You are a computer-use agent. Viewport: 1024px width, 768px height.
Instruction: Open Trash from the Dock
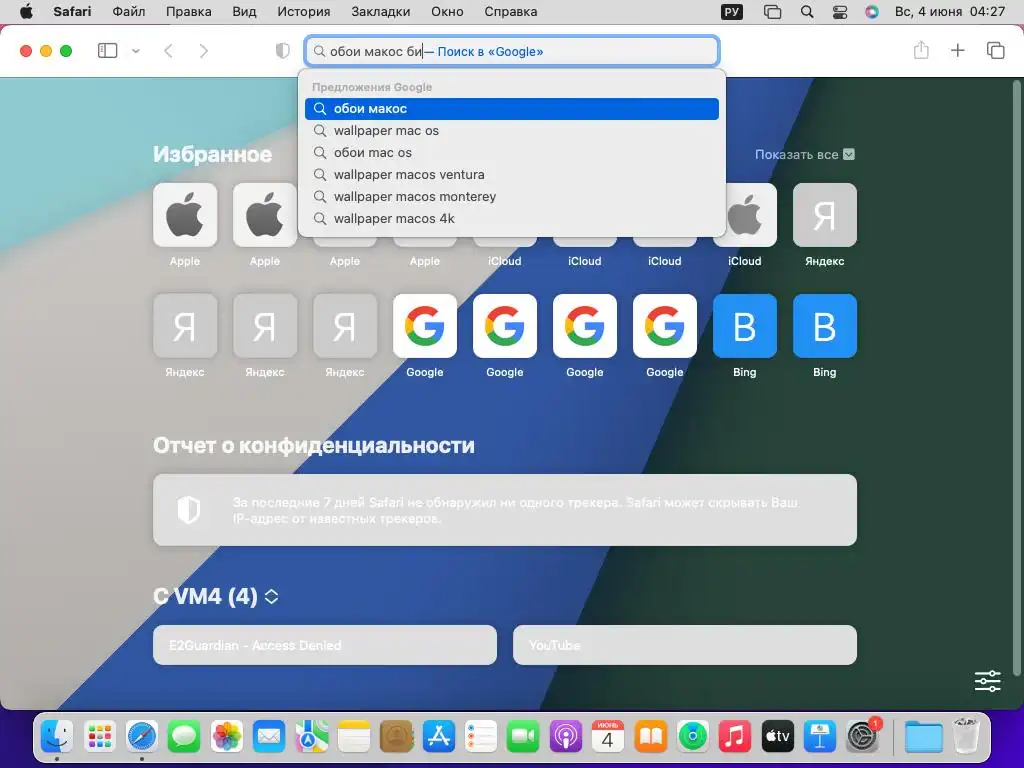click(x=966, y=736)
